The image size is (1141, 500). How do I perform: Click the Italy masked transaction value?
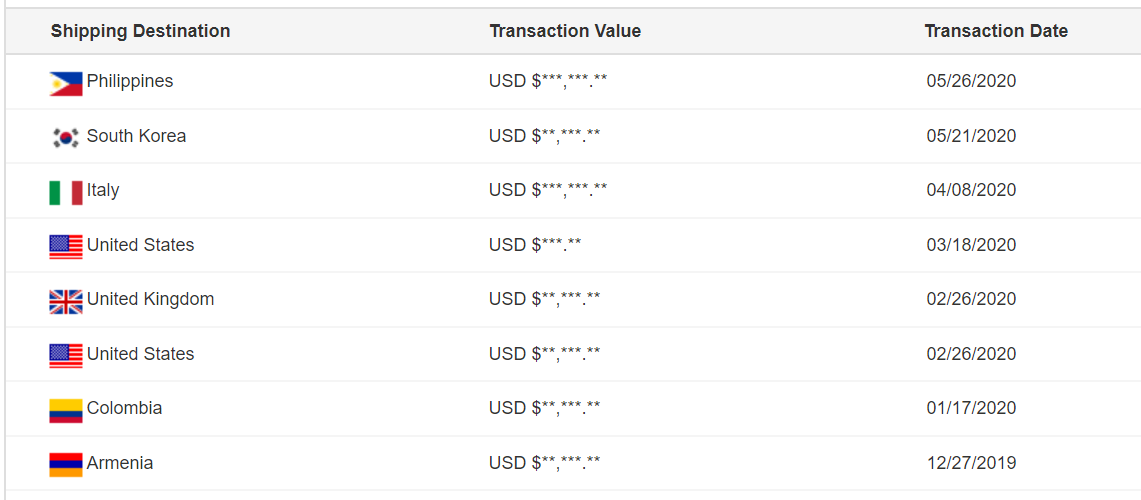(x=548, y=190)
